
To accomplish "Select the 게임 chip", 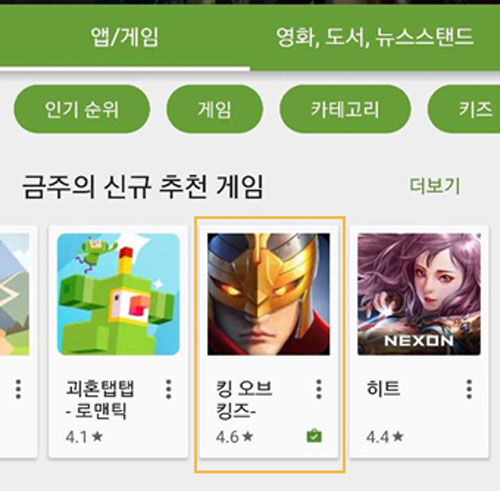I will click(215, 109).
